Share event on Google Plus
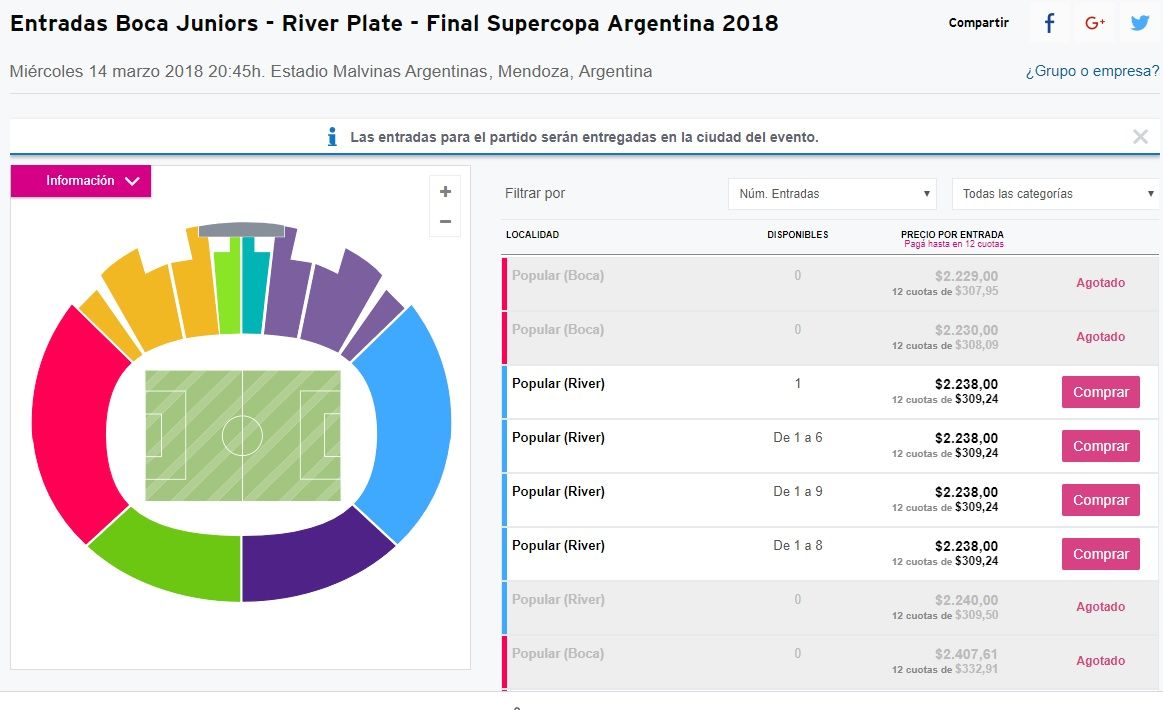The image size is (1163, 710). 1094,24
